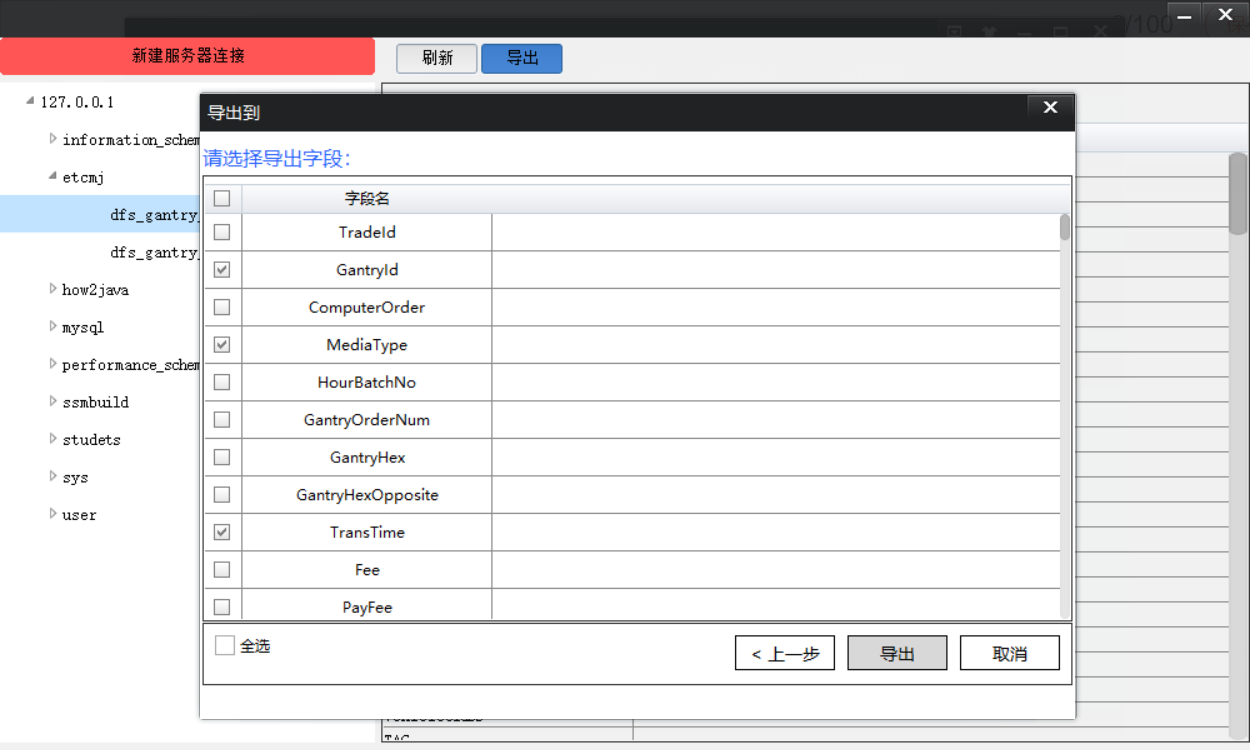This screenshot has height=750, width=1250.
Task: Collapse the etcmj database node
Action: coord(53,176)
